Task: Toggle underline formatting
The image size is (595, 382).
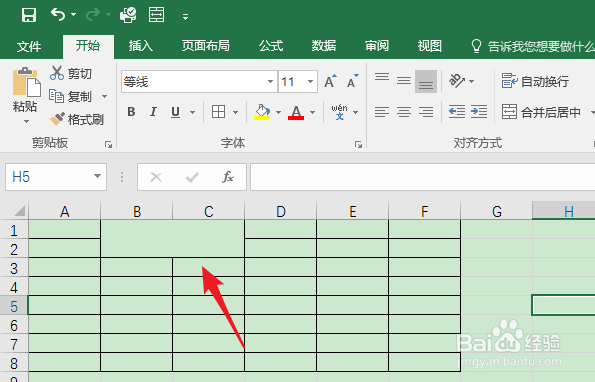Action: (175, 112)
